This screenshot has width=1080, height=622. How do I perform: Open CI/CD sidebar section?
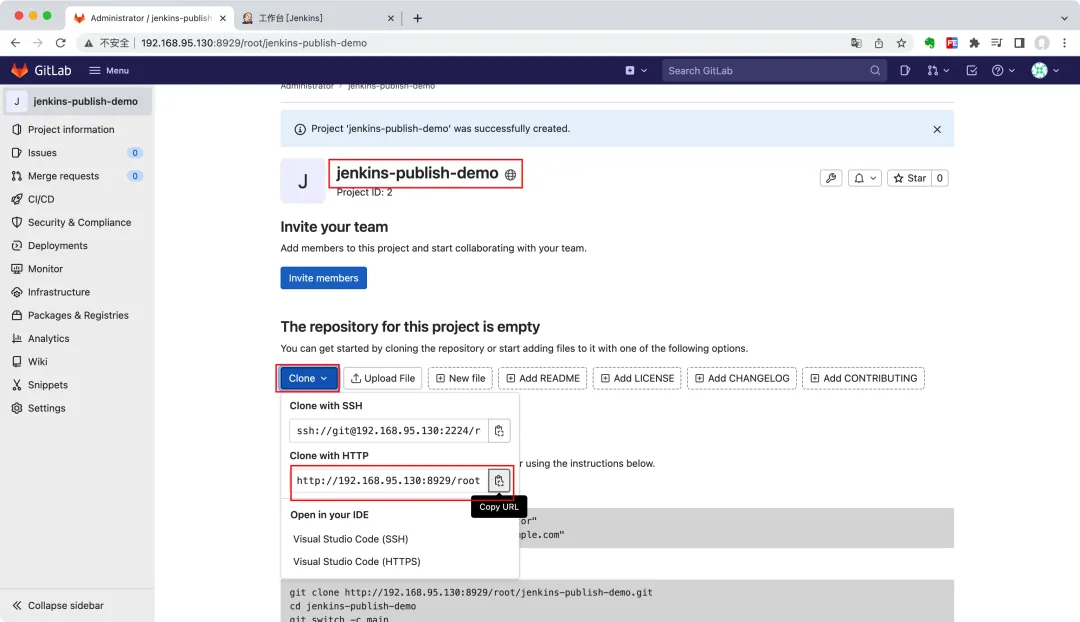point(77,199)
